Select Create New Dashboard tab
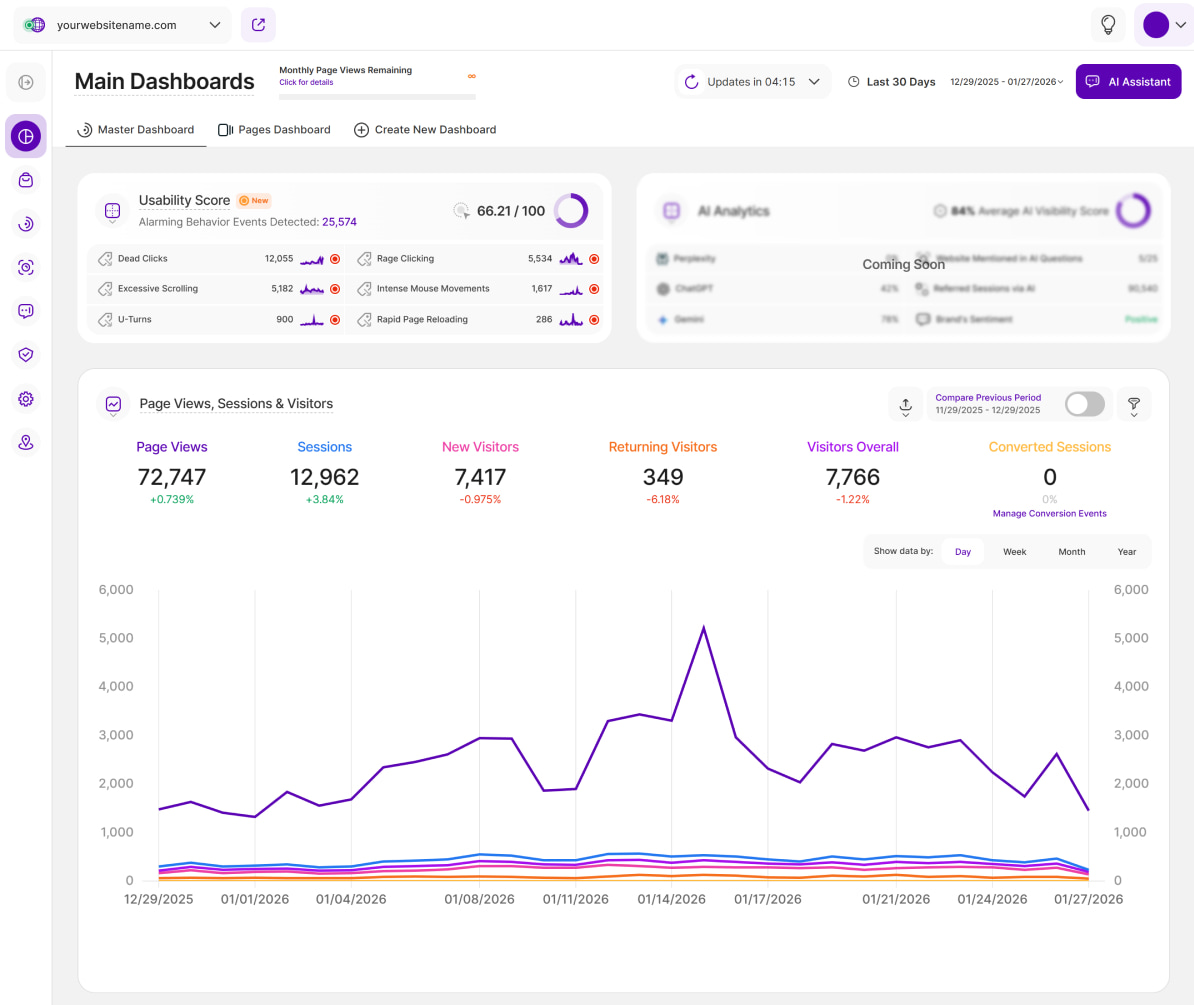 coord(425,130)
